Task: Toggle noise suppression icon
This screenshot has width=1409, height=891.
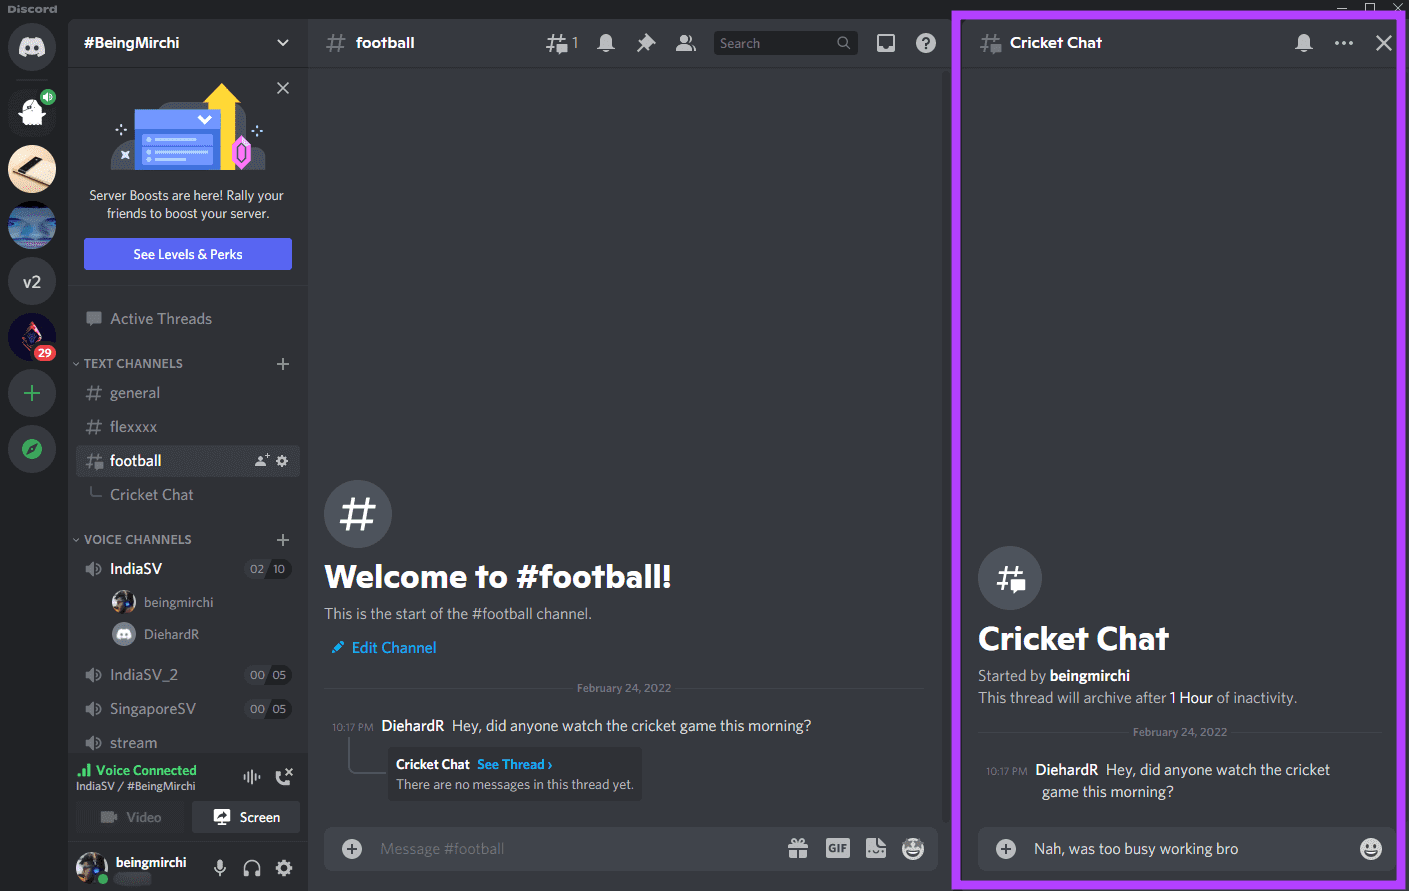Action: point(252,777)
